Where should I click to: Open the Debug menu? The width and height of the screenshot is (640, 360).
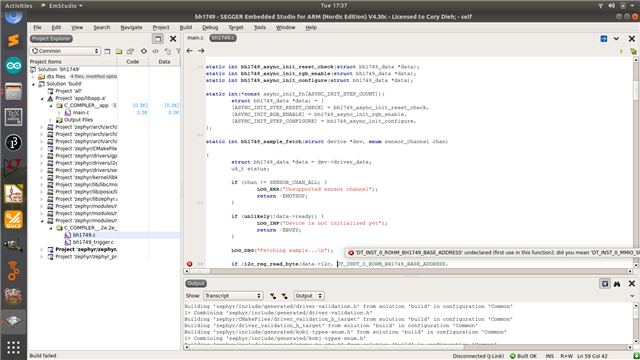pos(210,27)
